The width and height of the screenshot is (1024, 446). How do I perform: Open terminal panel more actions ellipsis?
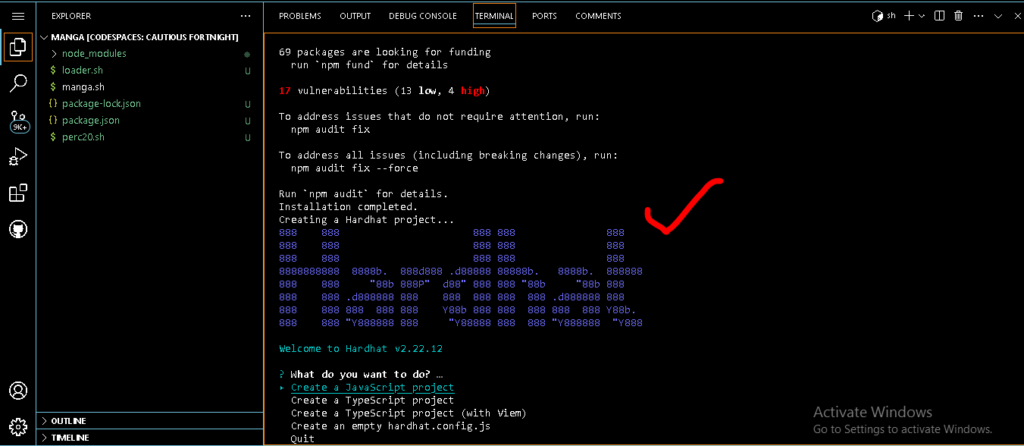(978, 16)
